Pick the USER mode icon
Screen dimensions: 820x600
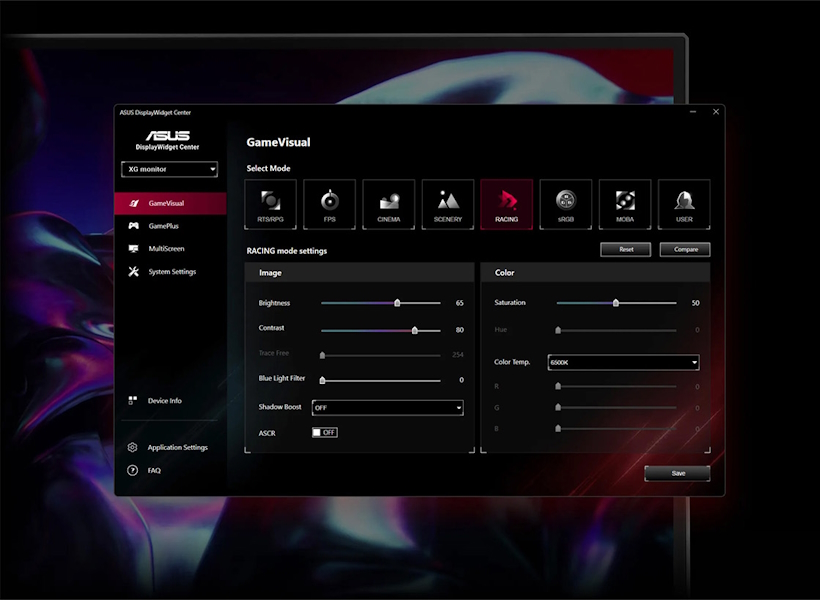pos(683,203)
